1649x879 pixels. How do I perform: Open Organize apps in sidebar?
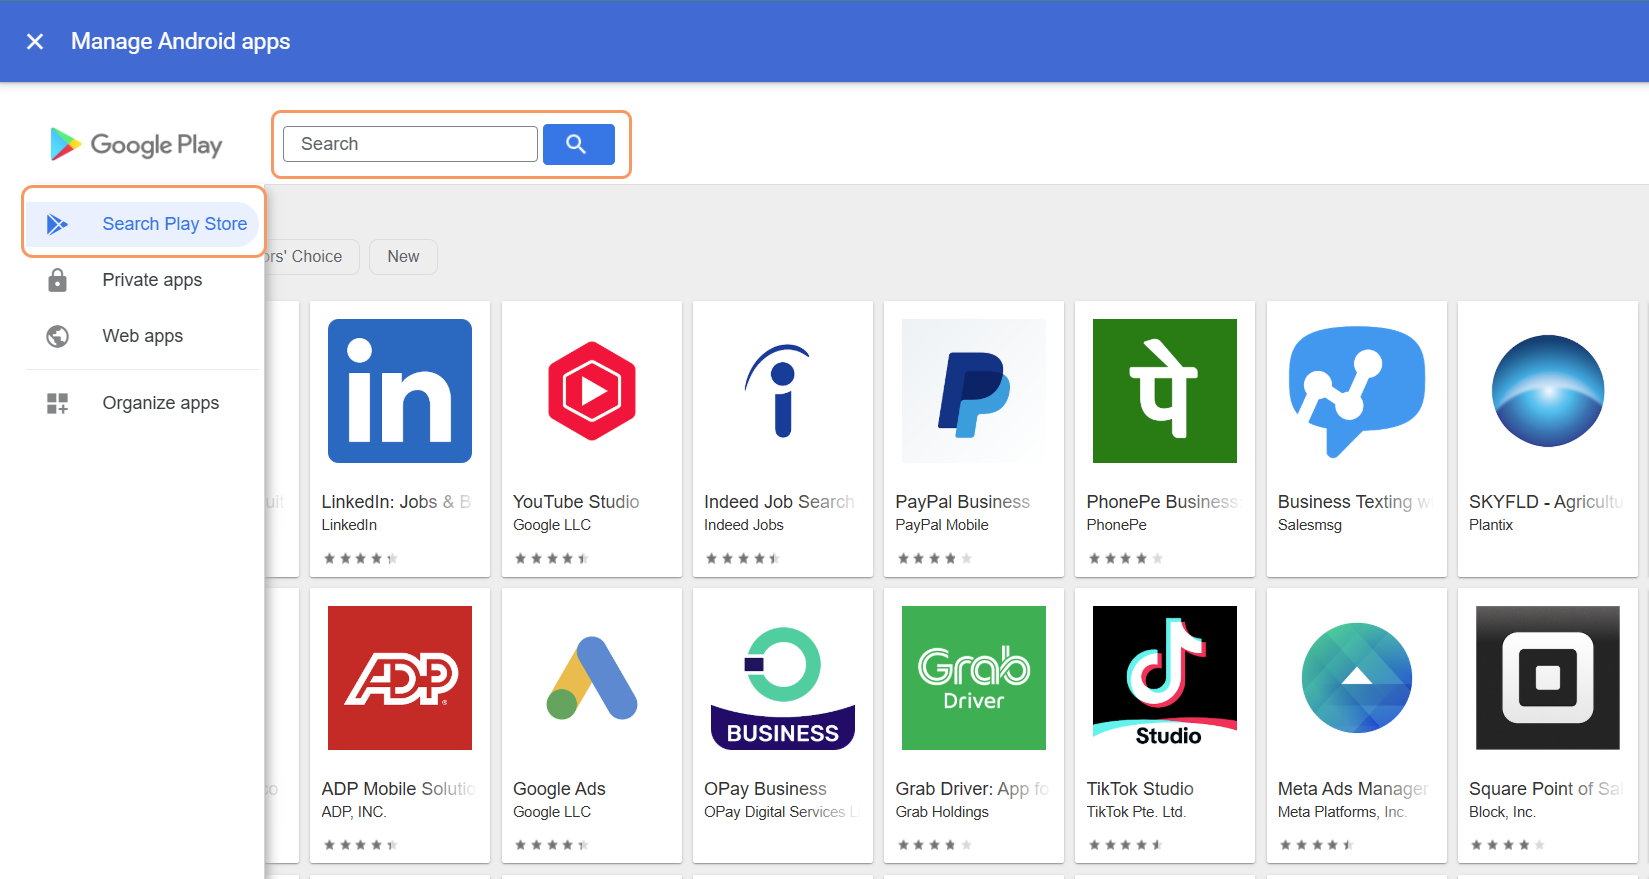pos(160,403)
